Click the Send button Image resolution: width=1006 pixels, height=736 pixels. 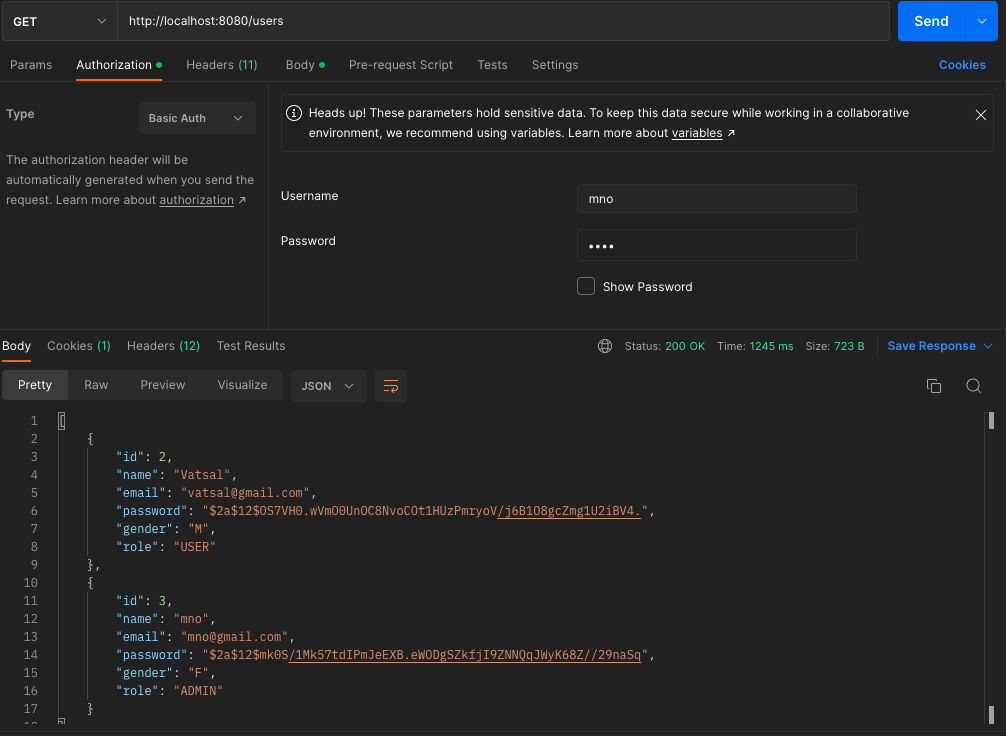click(930, 20)
